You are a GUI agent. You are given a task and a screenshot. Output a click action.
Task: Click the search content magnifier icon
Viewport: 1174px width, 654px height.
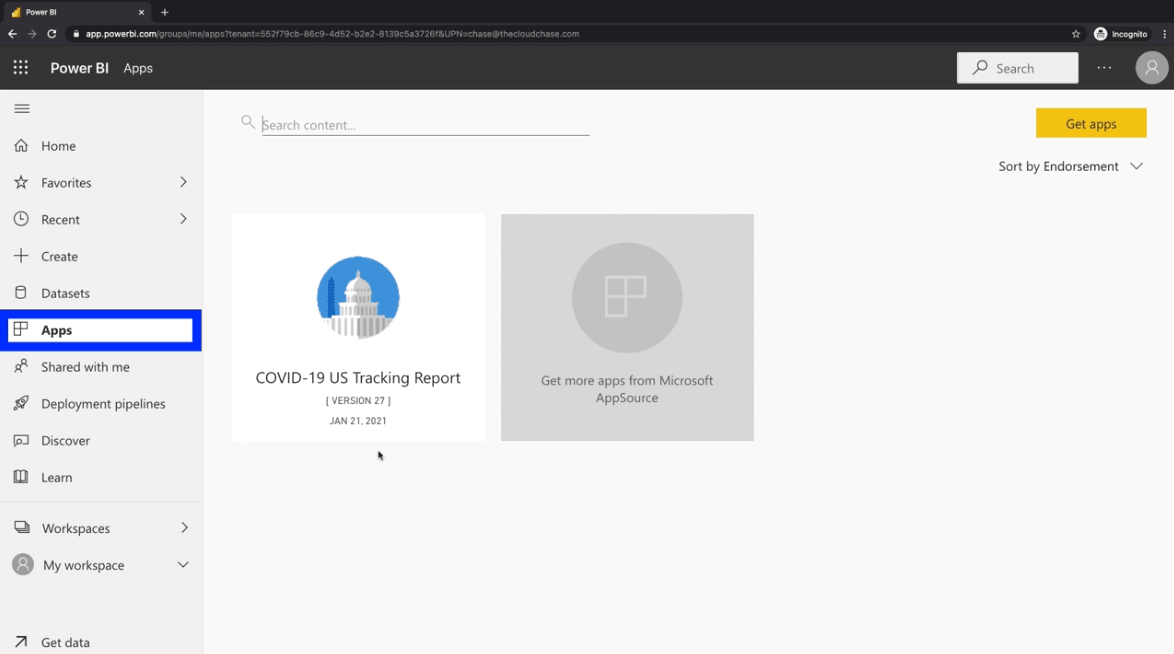click(x=248, y=121)
